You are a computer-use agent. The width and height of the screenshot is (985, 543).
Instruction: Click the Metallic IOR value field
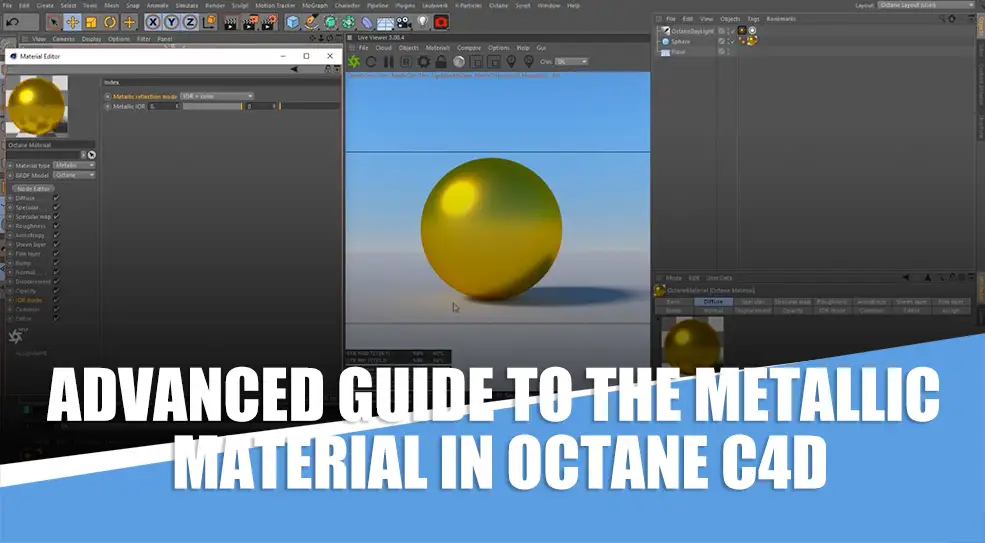pos(164,106)
